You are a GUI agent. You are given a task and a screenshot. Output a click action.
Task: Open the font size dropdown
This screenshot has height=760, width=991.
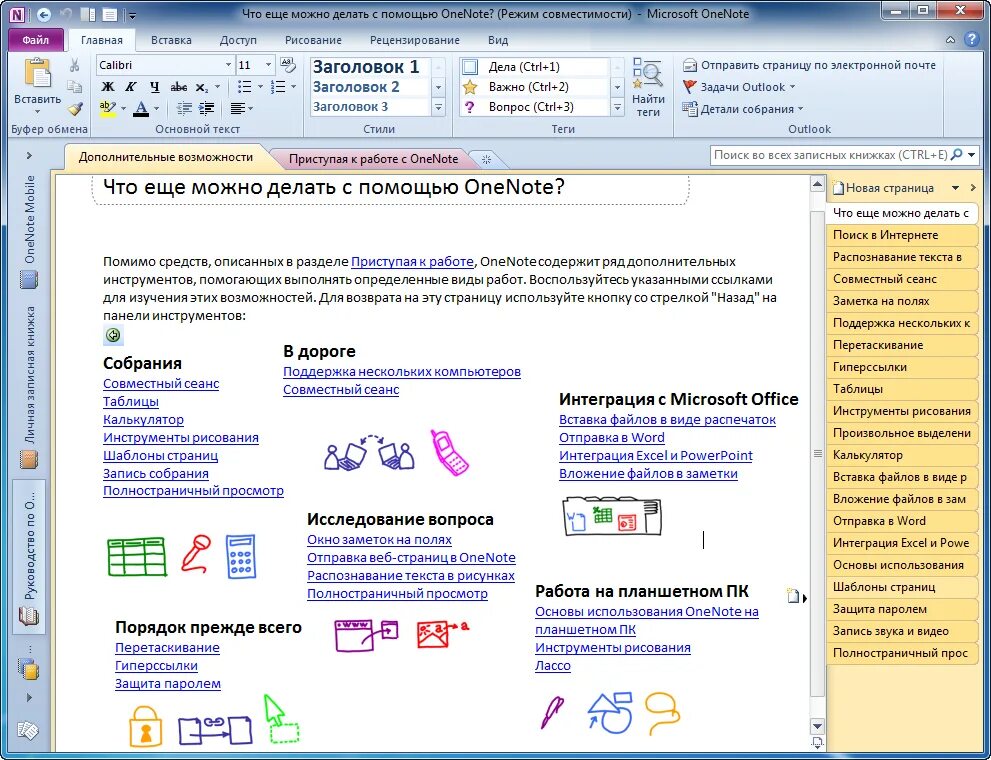tap(268, 66)
